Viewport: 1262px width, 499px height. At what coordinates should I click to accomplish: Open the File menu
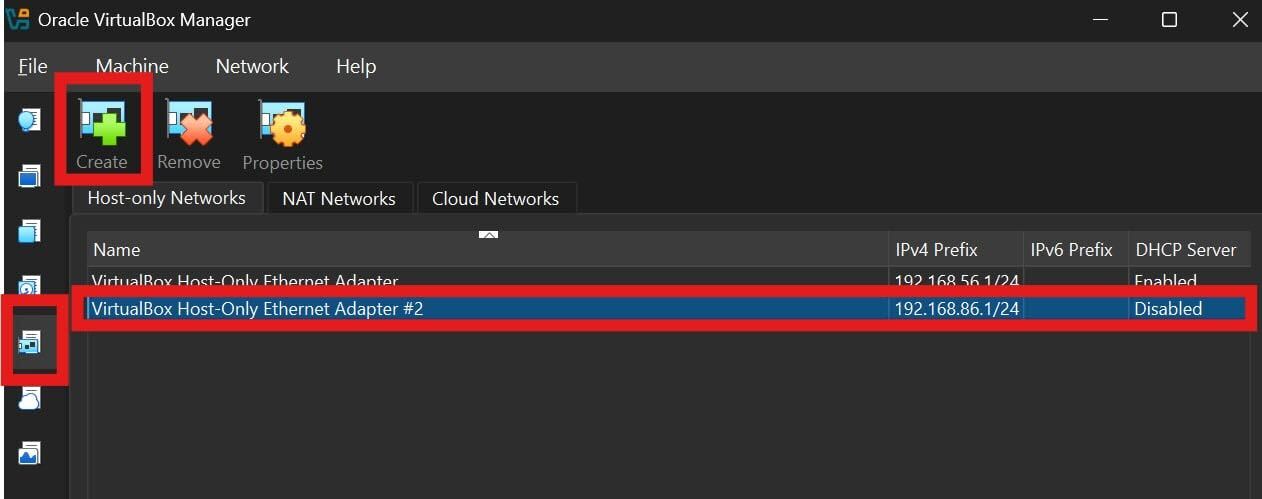point(33,67)
